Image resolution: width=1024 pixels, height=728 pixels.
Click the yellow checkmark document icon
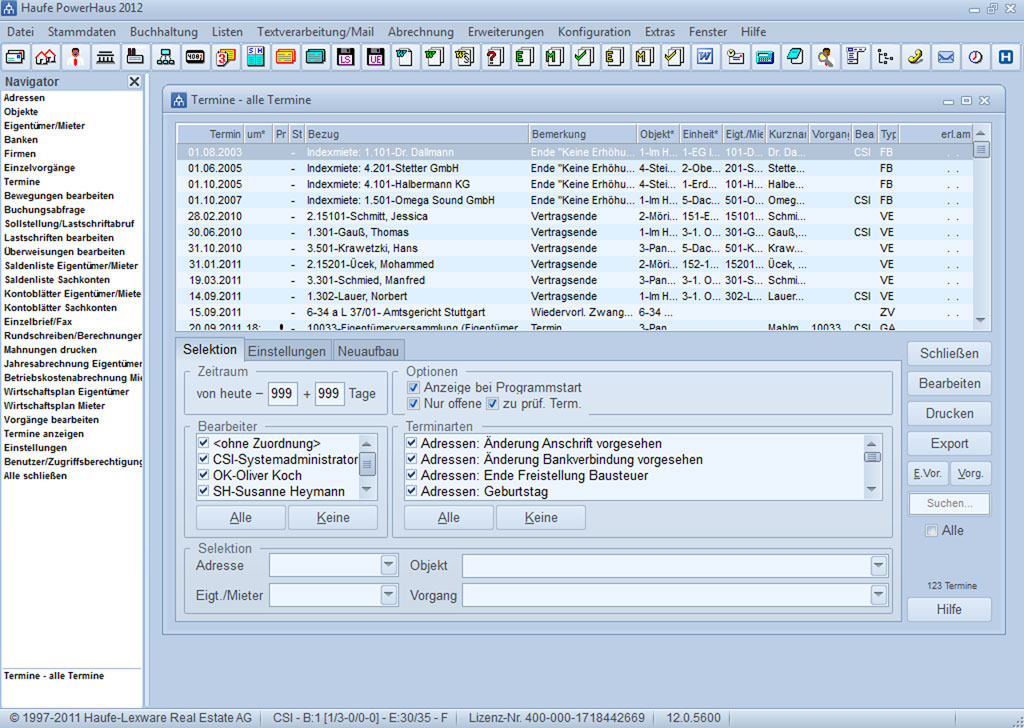(675, 57)
